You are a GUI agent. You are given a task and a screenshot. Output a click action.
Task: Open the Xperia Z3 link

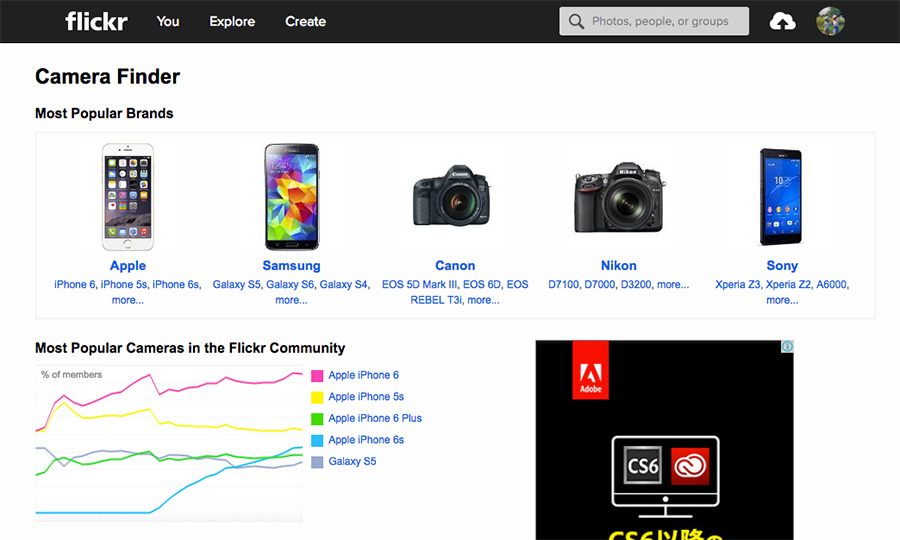(738, 285)
